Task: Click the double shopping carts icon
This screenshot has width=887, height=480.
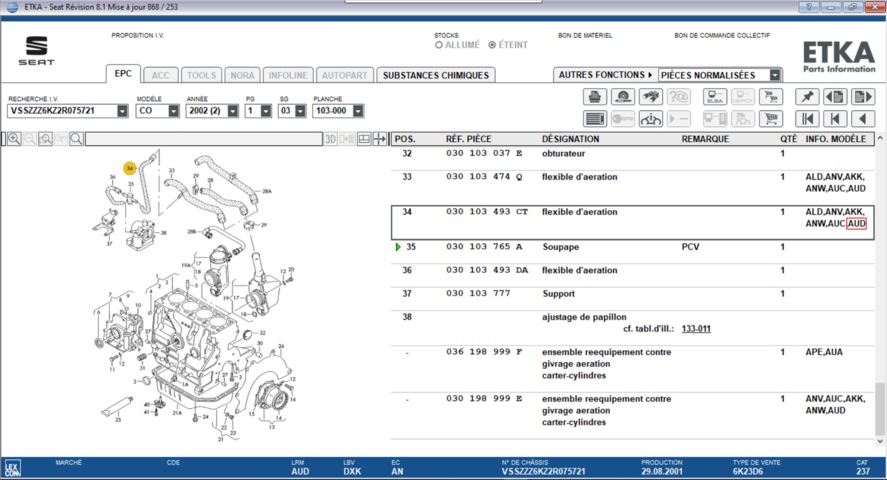Action: coord(770,97)
